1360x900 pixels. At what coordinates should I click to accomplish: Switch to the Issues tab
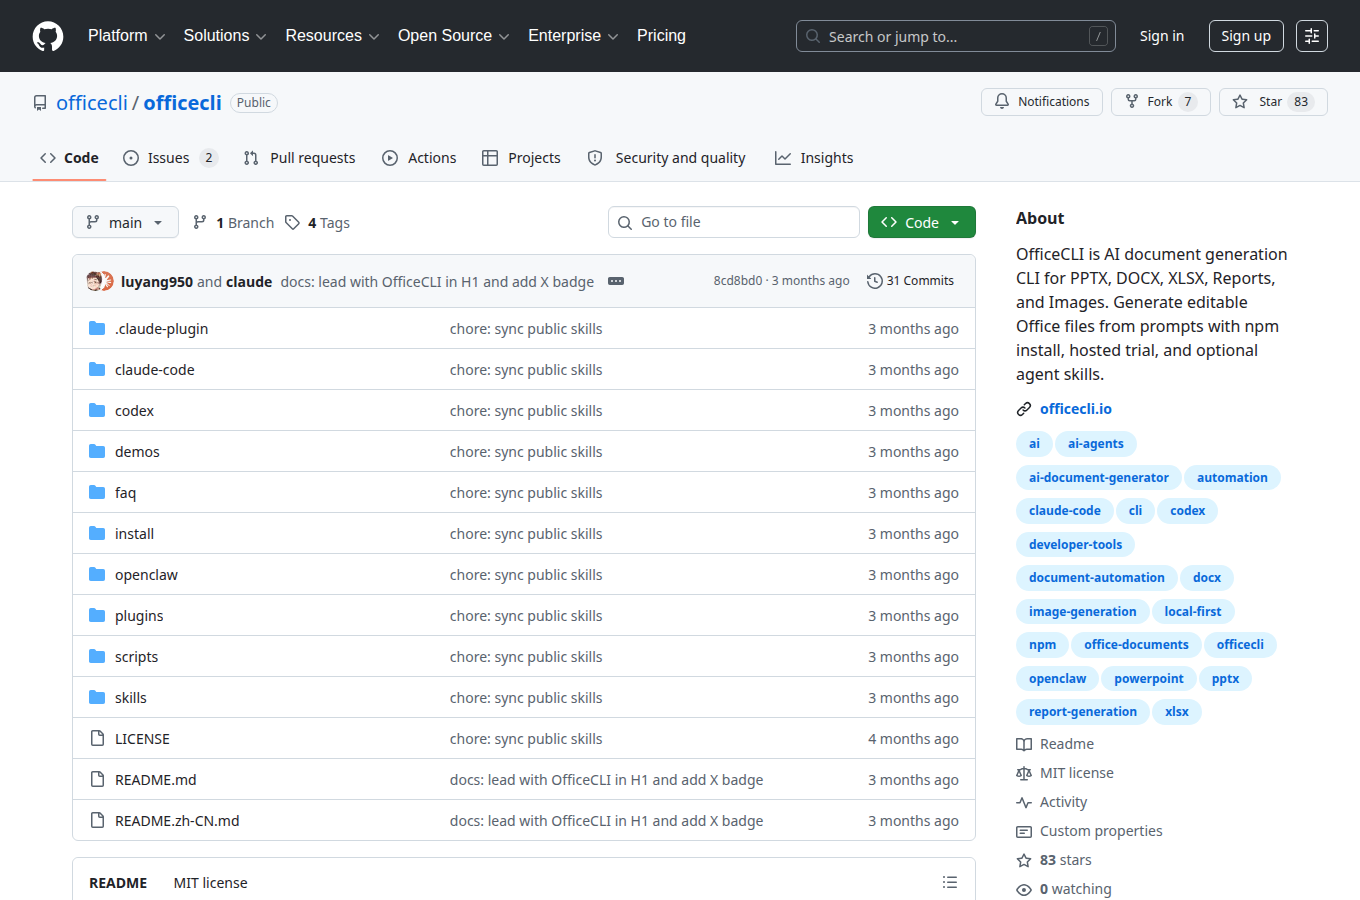click(x=170, y=158)
